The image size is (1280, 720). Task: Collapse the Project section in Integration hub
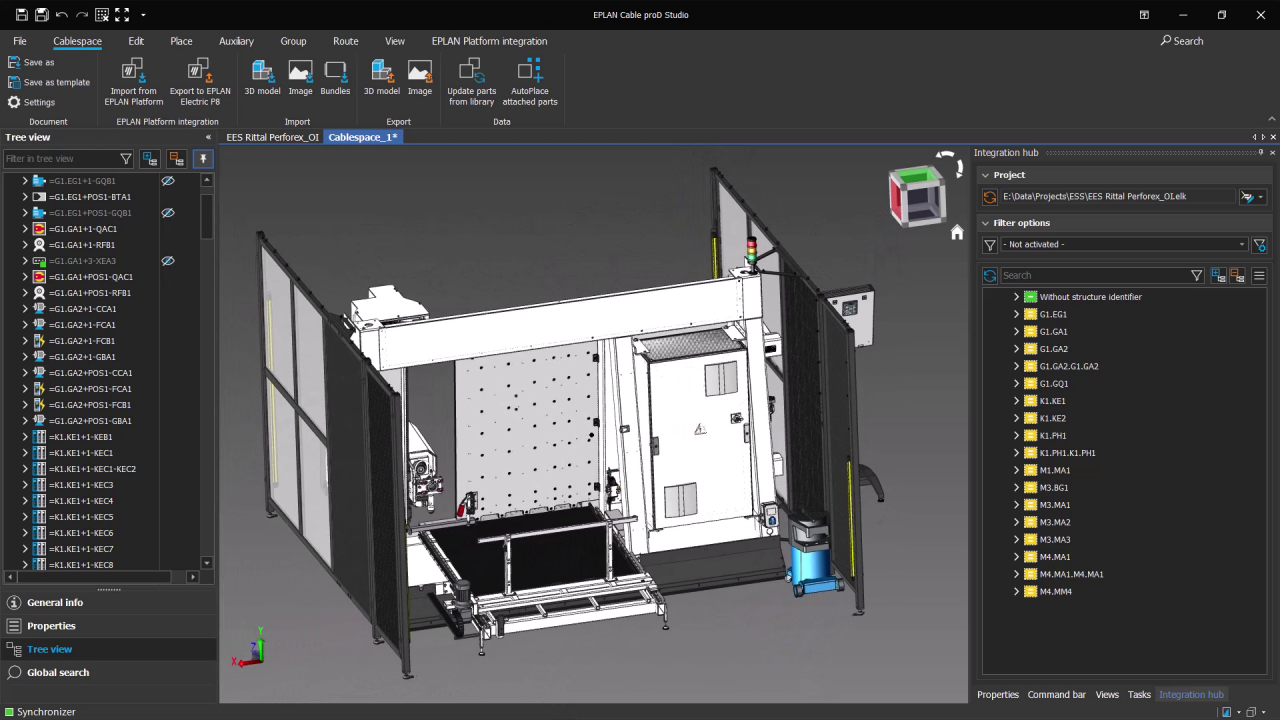coord(985,175)
